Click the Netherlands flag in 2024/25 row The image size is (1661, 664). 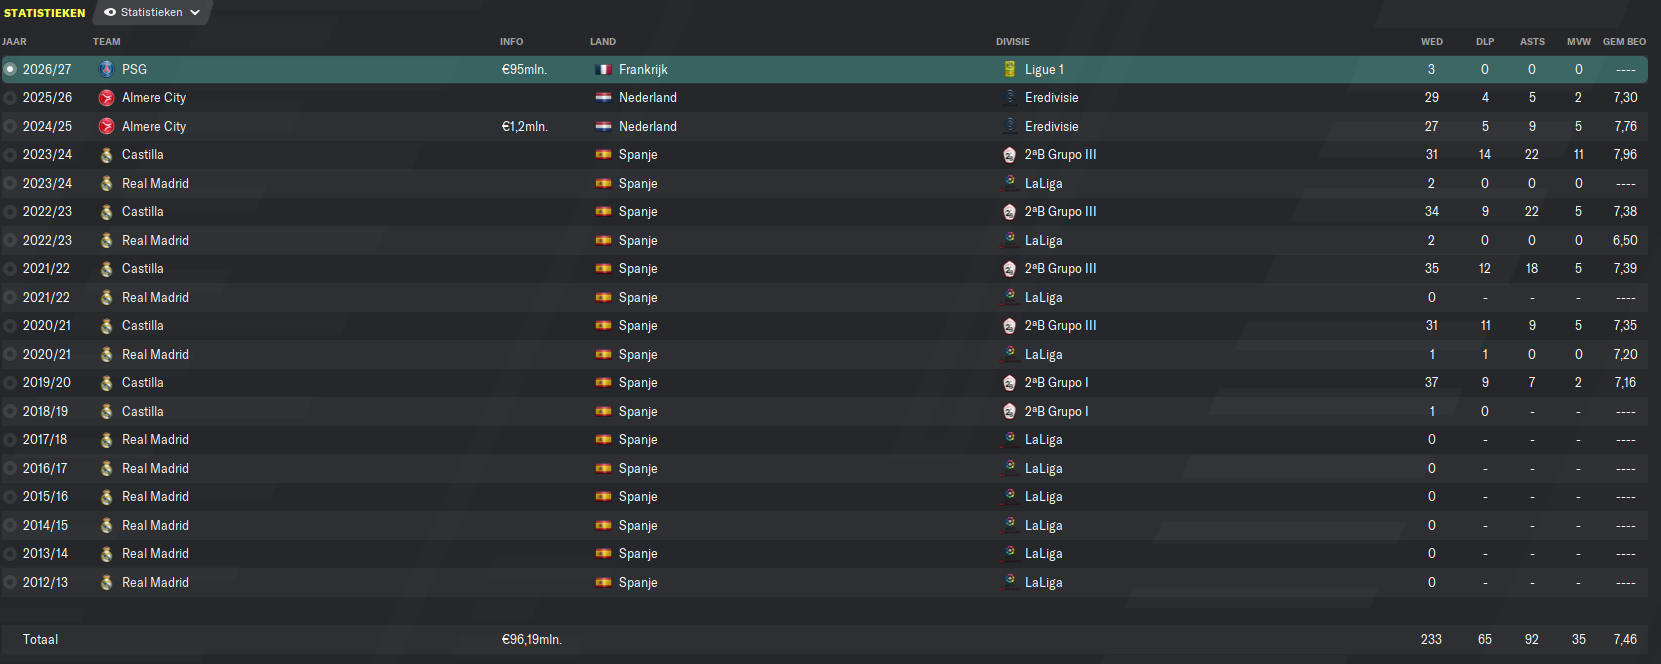603,127
